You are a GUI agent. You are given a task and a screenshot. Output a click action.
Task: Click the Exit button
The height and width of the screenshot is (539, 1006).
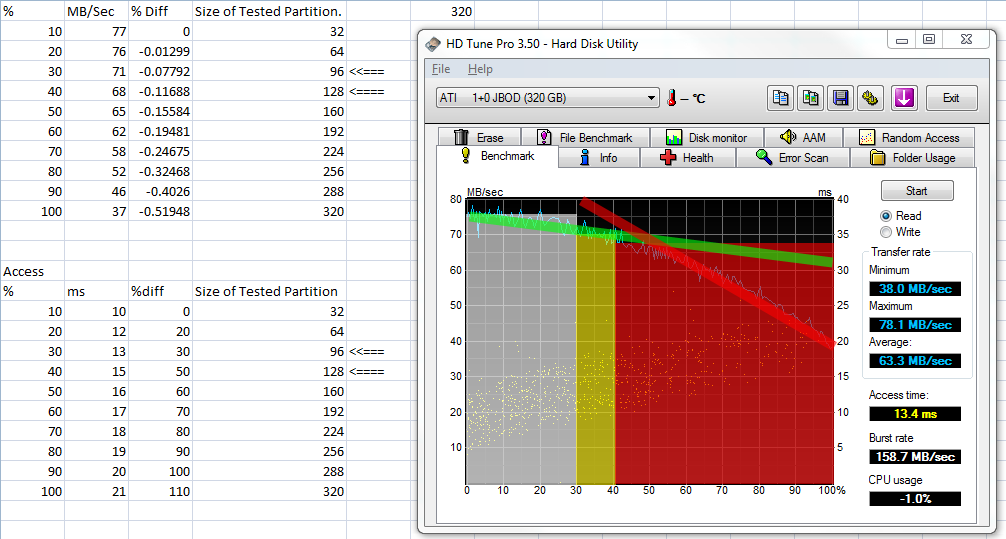pos(951,98)
